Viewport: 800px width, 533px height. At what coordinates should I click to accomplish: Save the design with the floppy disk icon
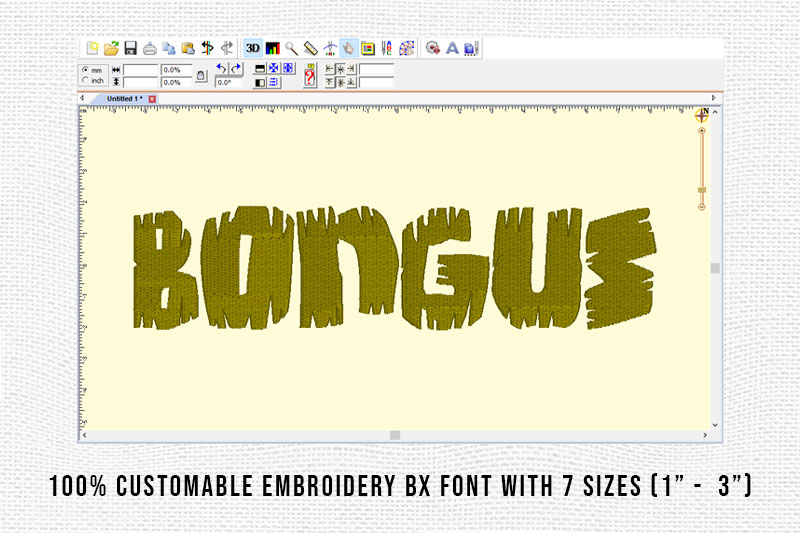[x=131, y=48]
